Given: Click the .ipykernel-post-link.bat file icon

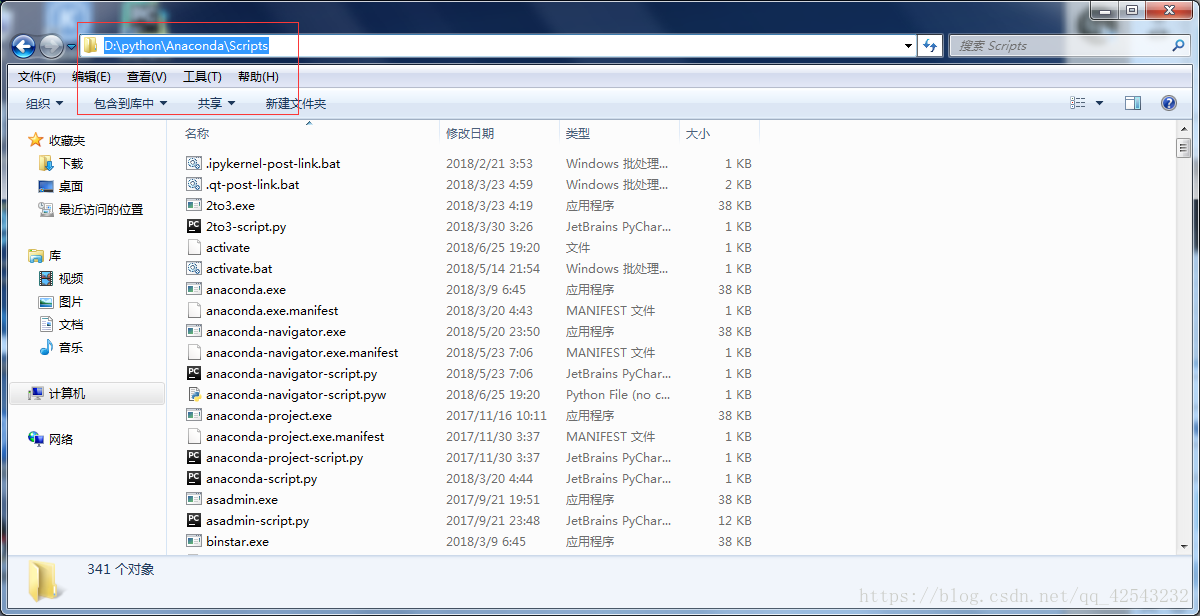Looking at the screenshot, I should 194,163.
